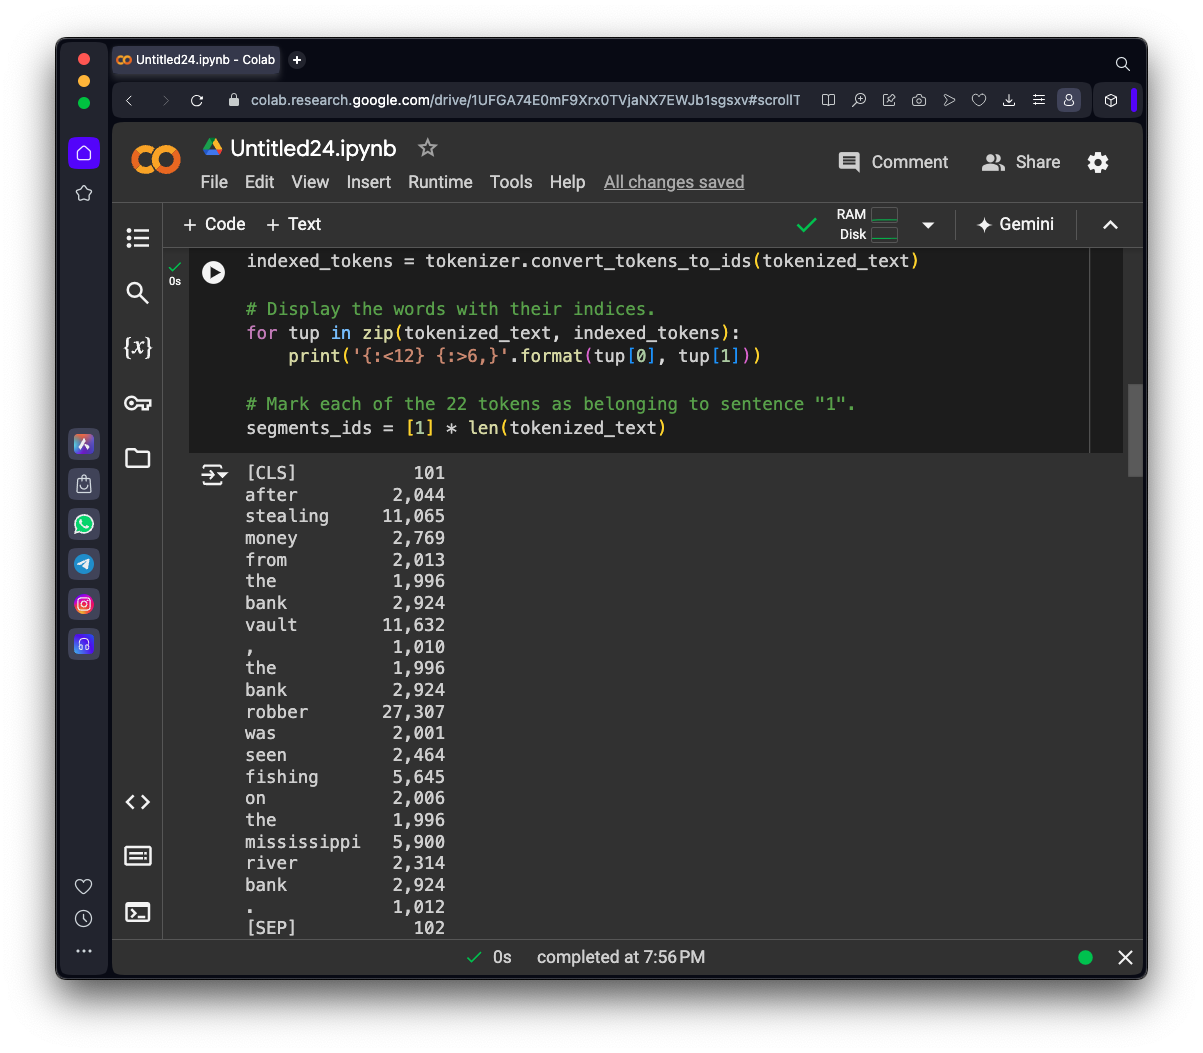Image resolution: width=1203 pixels, height=1053 pixels.
Task: Run the code cell with play button
Action: 213,272
